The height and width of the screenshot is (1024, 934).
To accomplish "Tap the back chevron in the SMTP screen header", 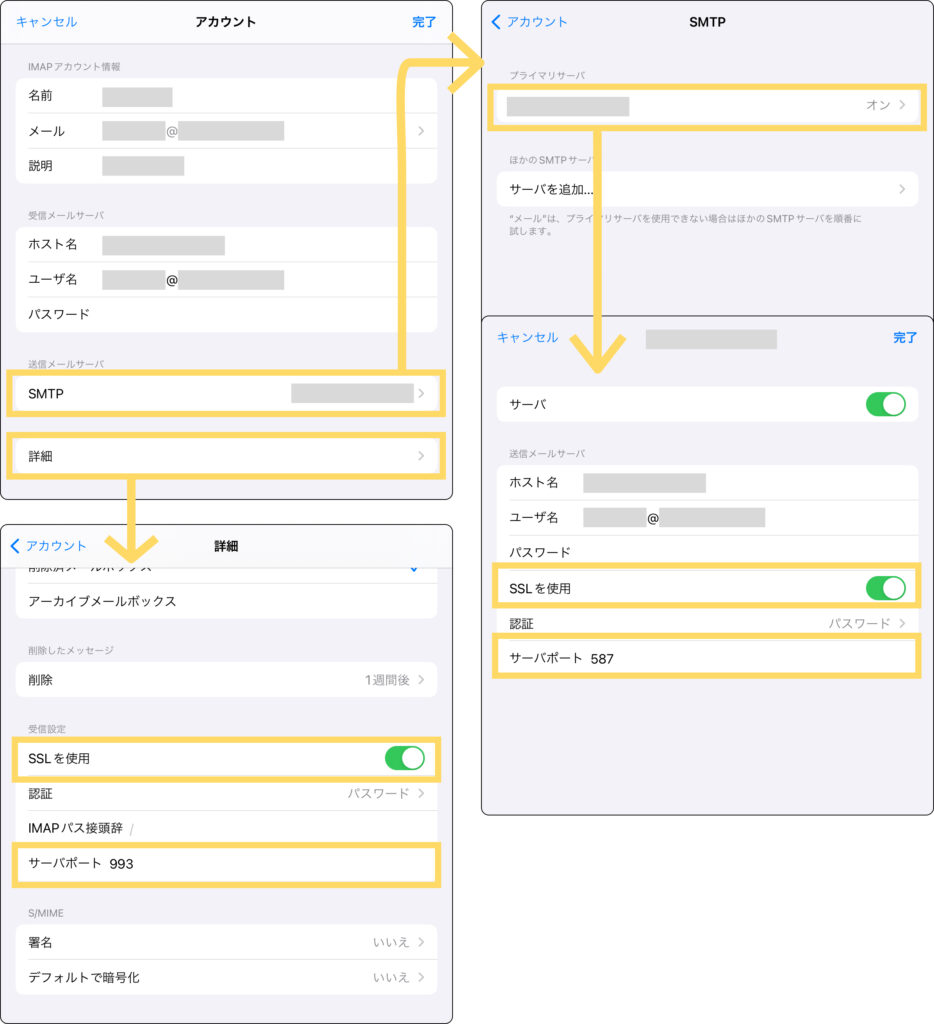I will click(x=497, y=22).
